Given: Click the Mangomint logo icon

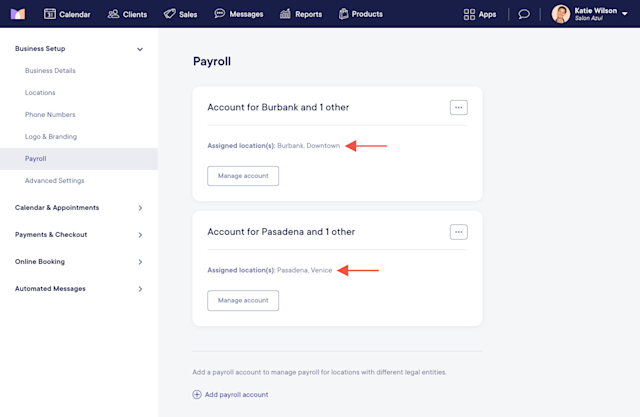Looking at the screenshot, I should tap(18, 14).
